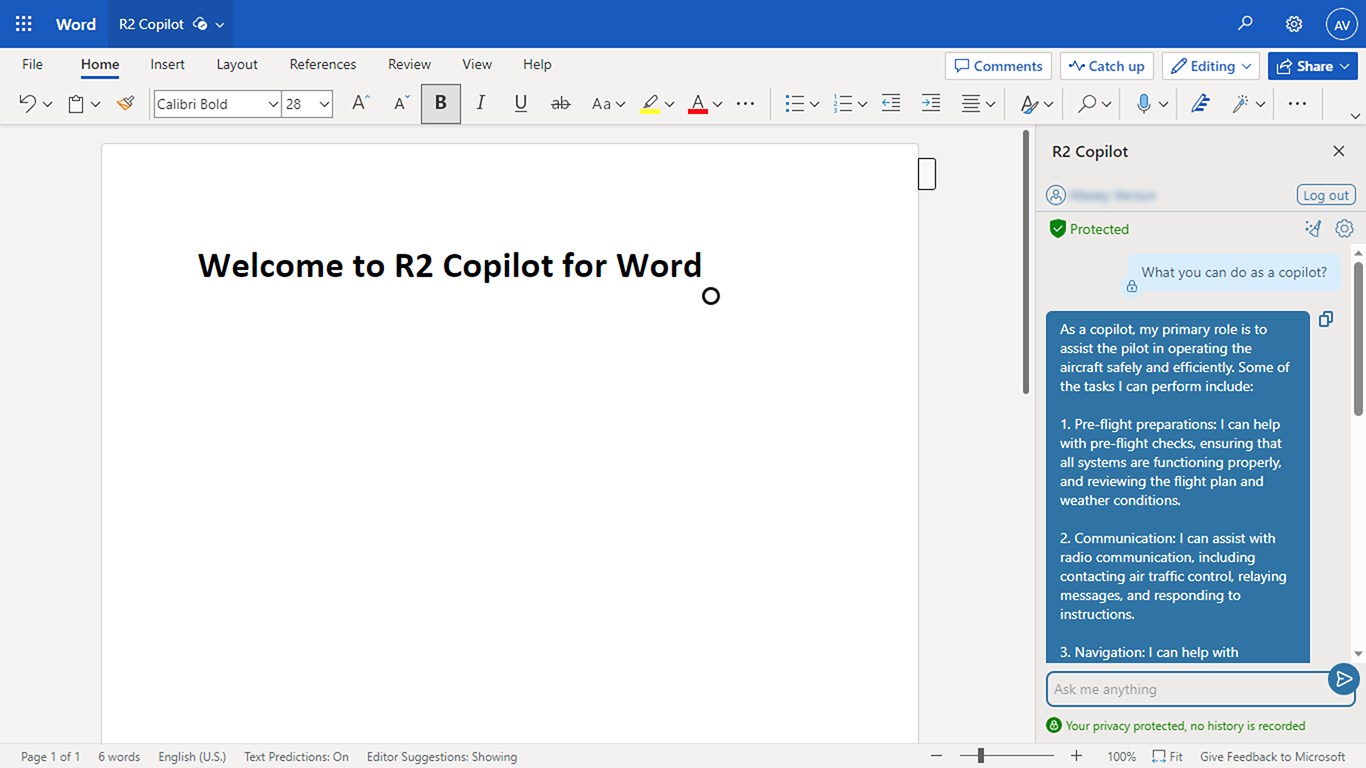
Task: Send message in R2 Copilot panel
Action: [1343, 680]
